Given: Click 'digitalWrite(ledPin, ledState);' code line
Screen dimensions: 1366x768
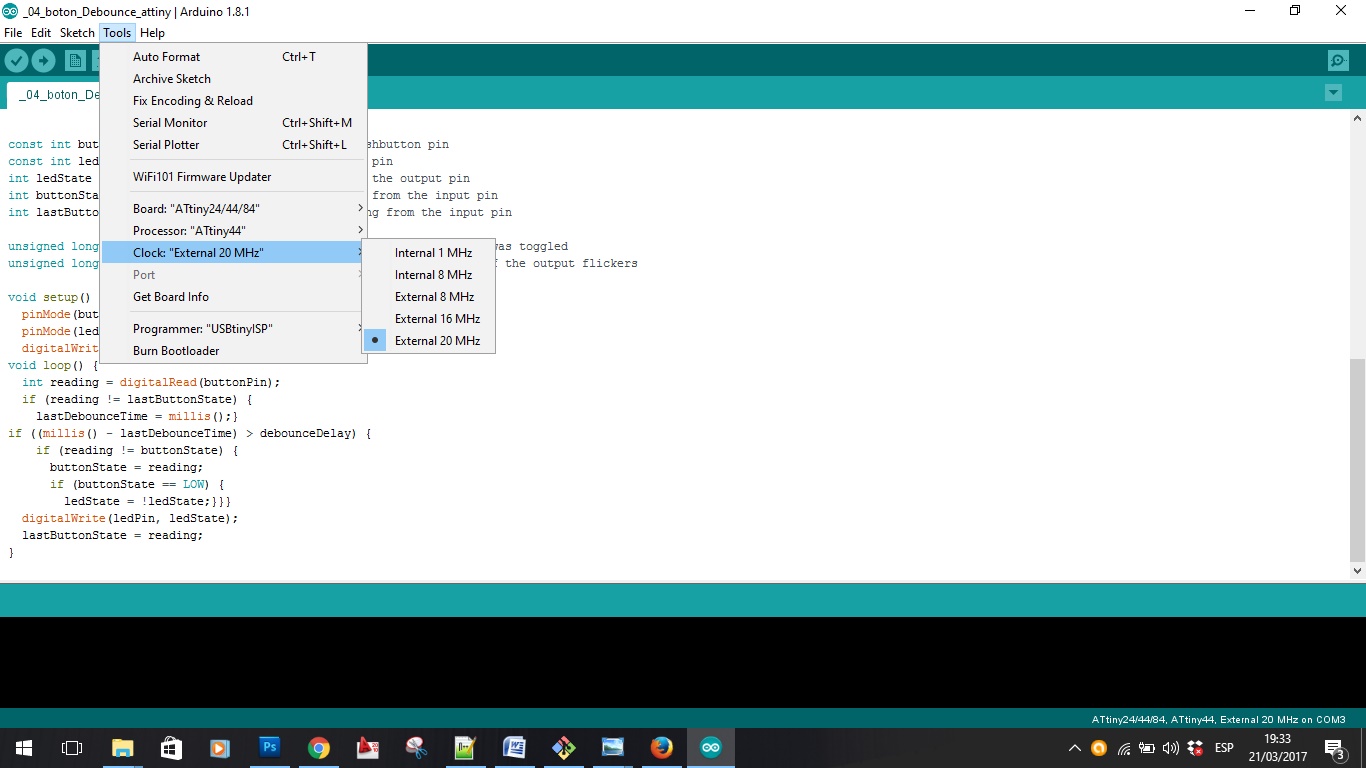Looking at the screenshot, I should click(x=130, y=519).
